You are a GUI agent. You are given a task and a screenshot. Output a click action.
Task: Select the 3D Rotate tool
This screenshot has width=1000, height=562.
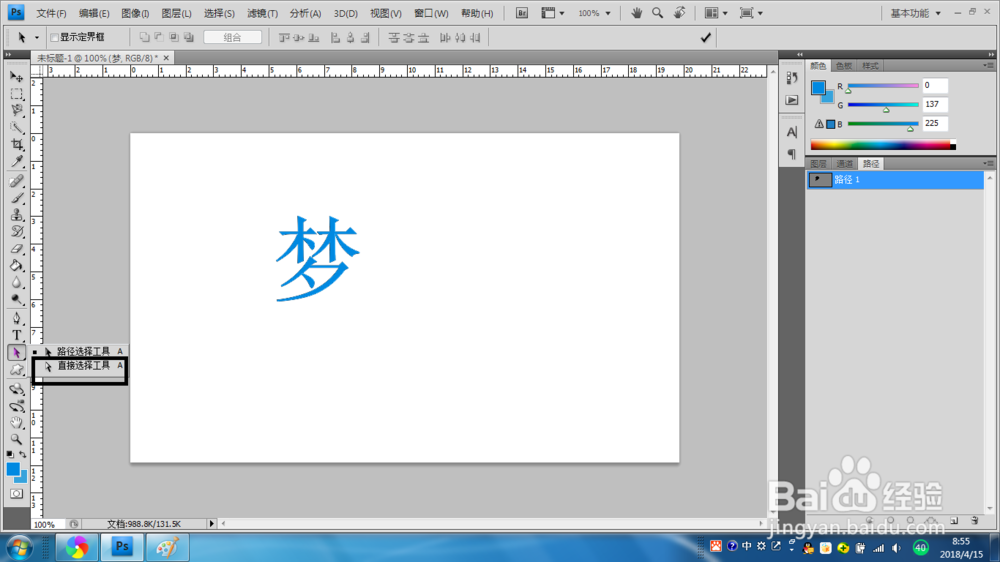coord(17,389)
